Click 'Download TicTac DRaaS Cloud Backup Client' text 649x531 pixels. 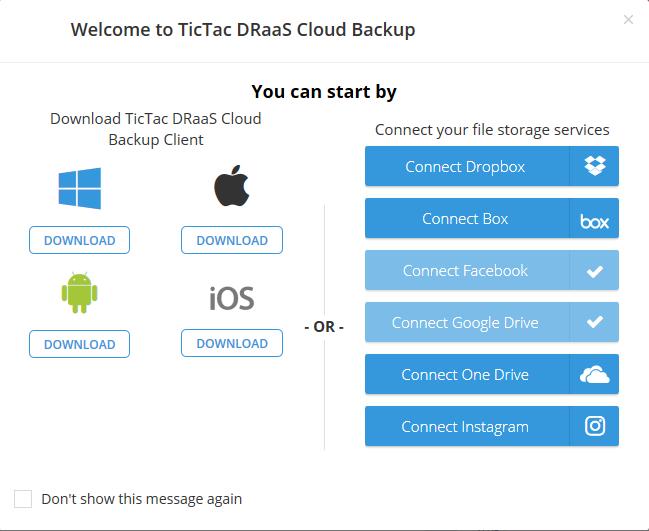click(x=156, y=129)
